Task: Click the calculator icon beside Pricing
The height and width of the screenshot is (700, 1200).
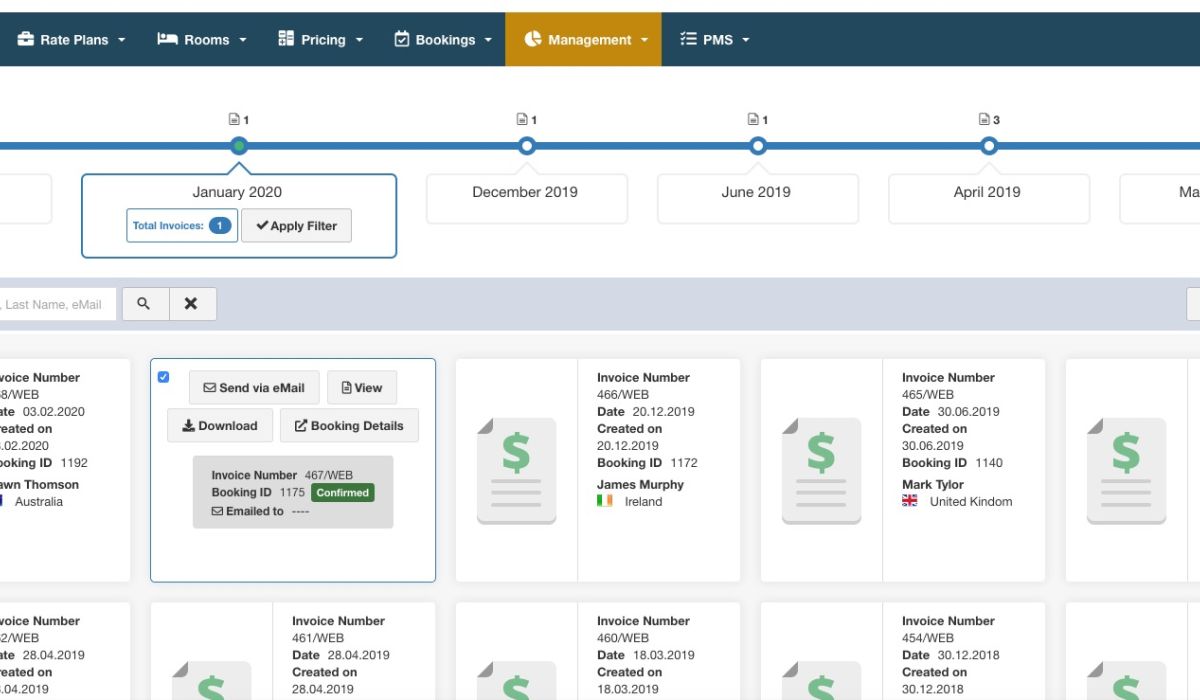Action: point(286,39)
